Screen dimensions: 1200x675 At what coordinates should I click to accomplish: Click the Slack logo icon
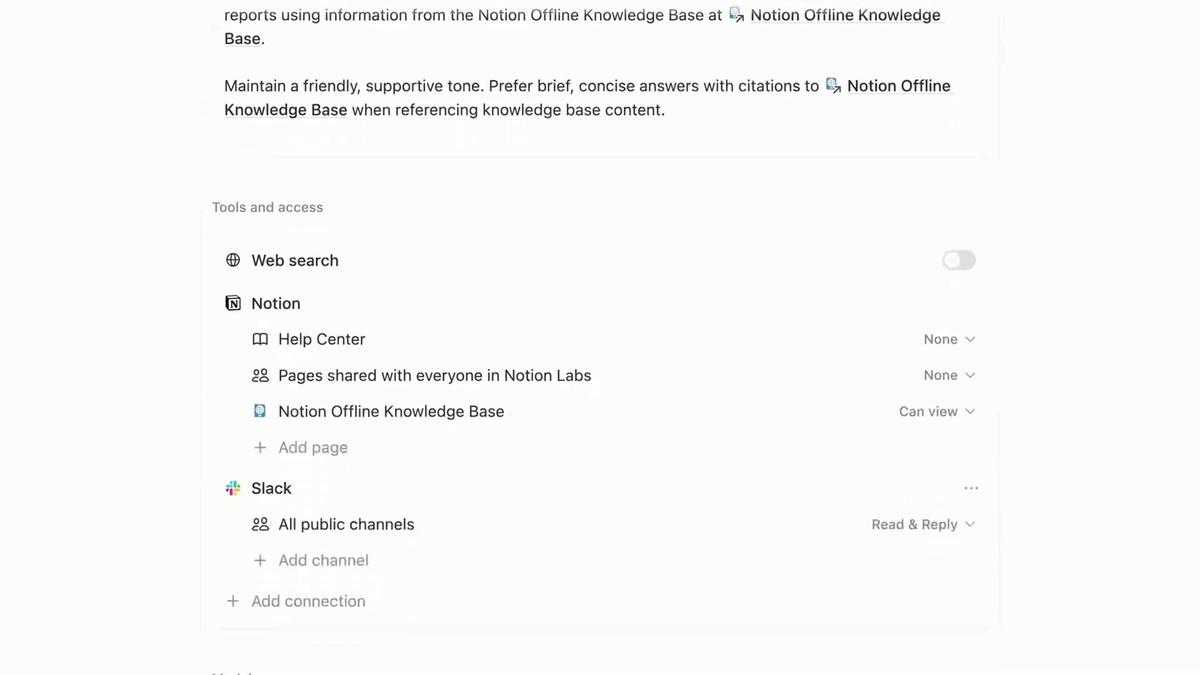(x=233, y=488)
